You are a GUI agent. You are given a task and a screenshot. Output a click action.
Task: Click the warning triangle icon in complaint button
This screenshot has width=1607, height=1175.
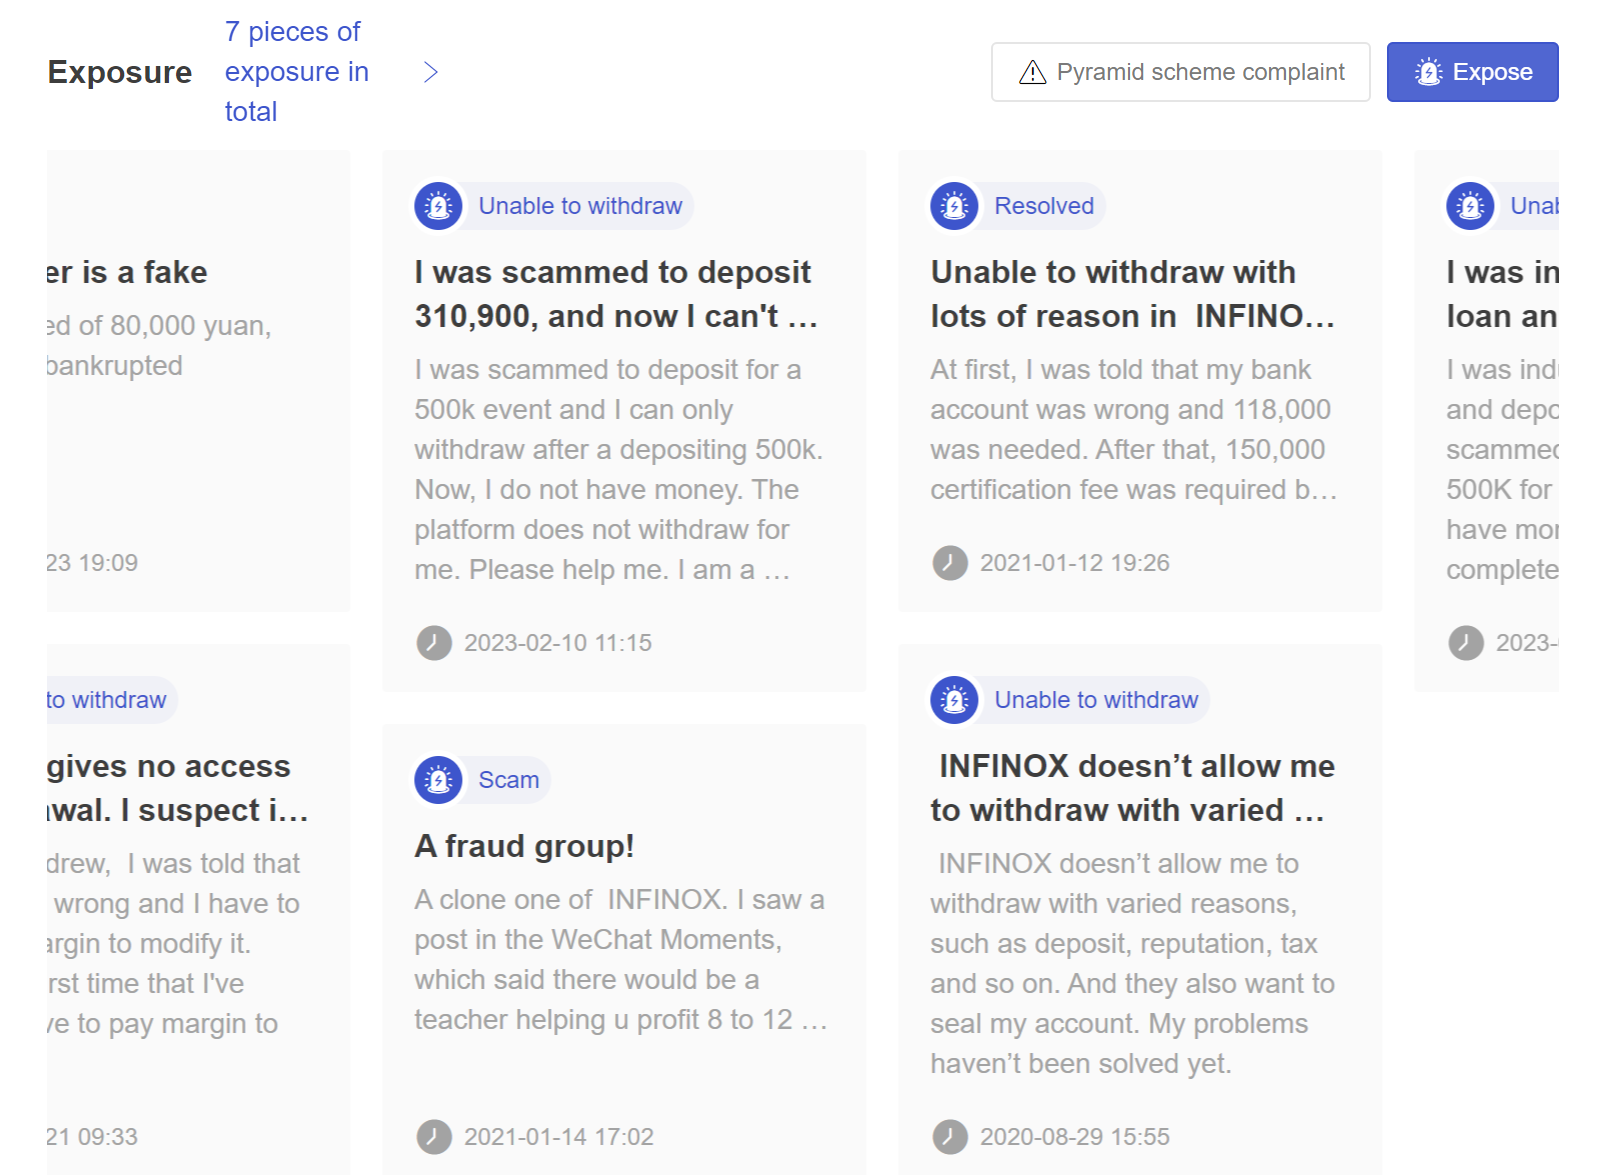[1032, 72]
